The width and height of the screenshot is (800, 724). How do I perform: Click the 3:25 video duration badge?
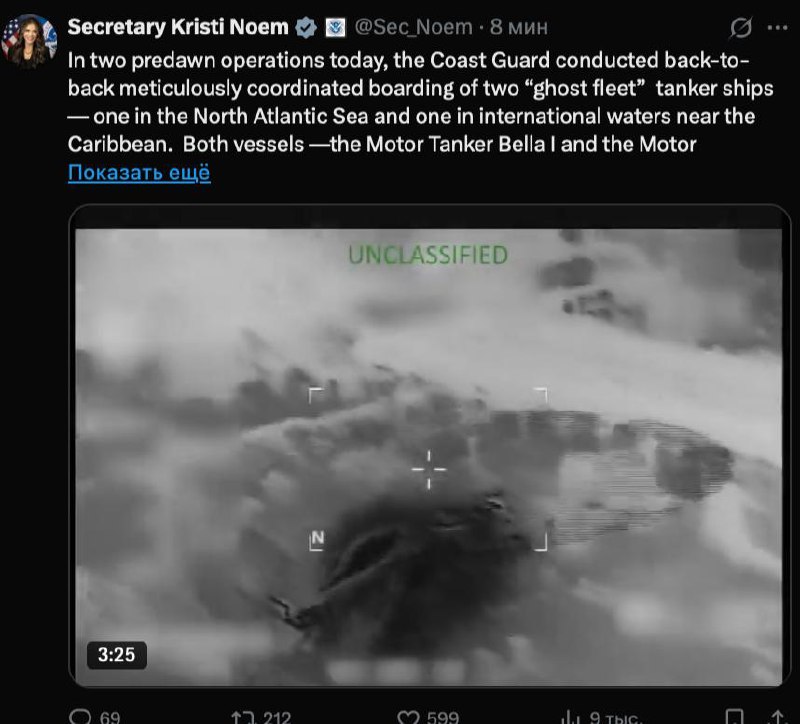pos(116,655)
